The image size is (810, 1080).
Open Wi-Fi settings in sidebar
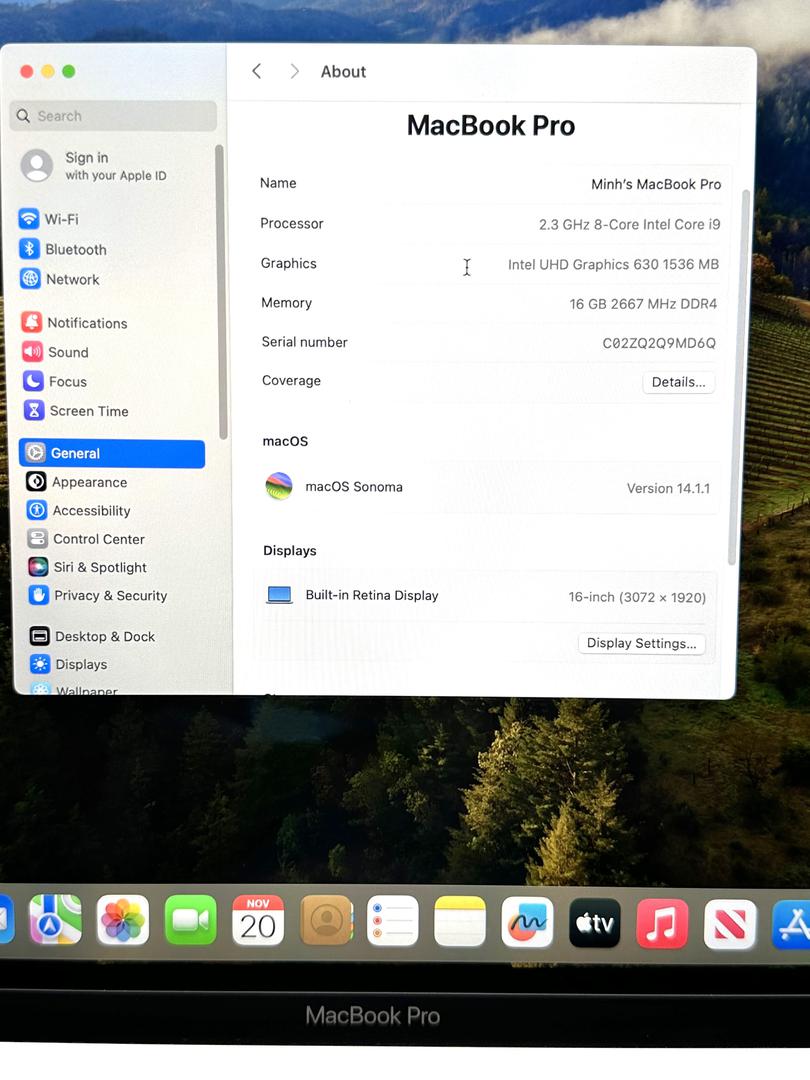pyautogui.click(x=48, y=219)
